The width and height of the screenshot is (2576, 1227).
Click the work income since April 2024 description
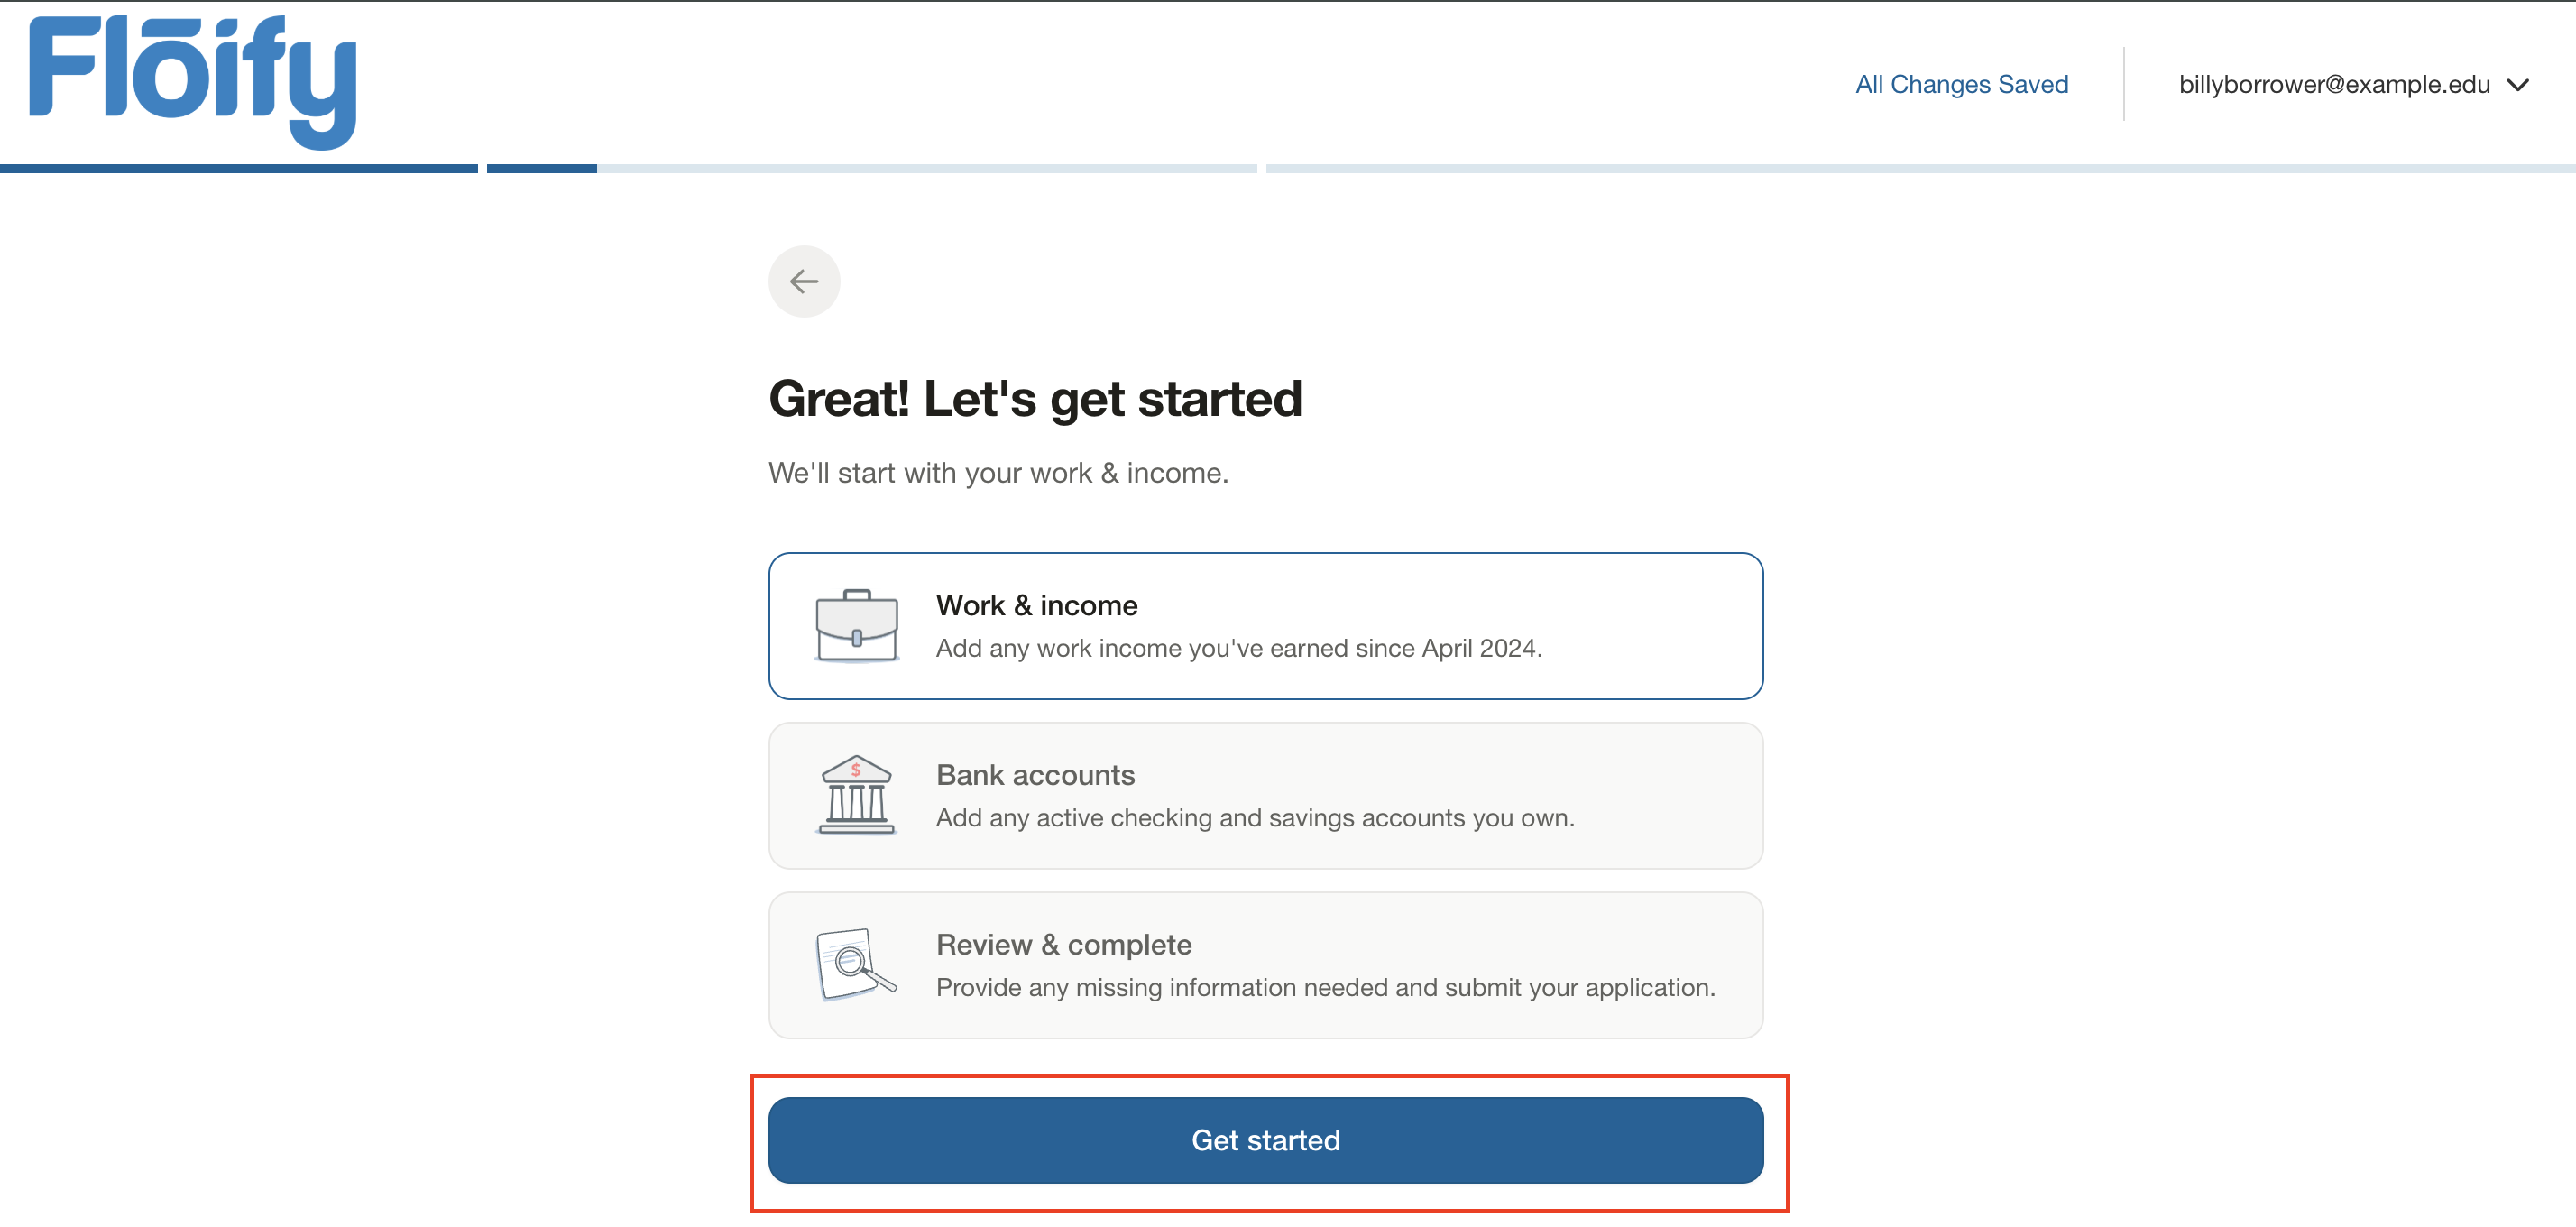coord(1238,648)
